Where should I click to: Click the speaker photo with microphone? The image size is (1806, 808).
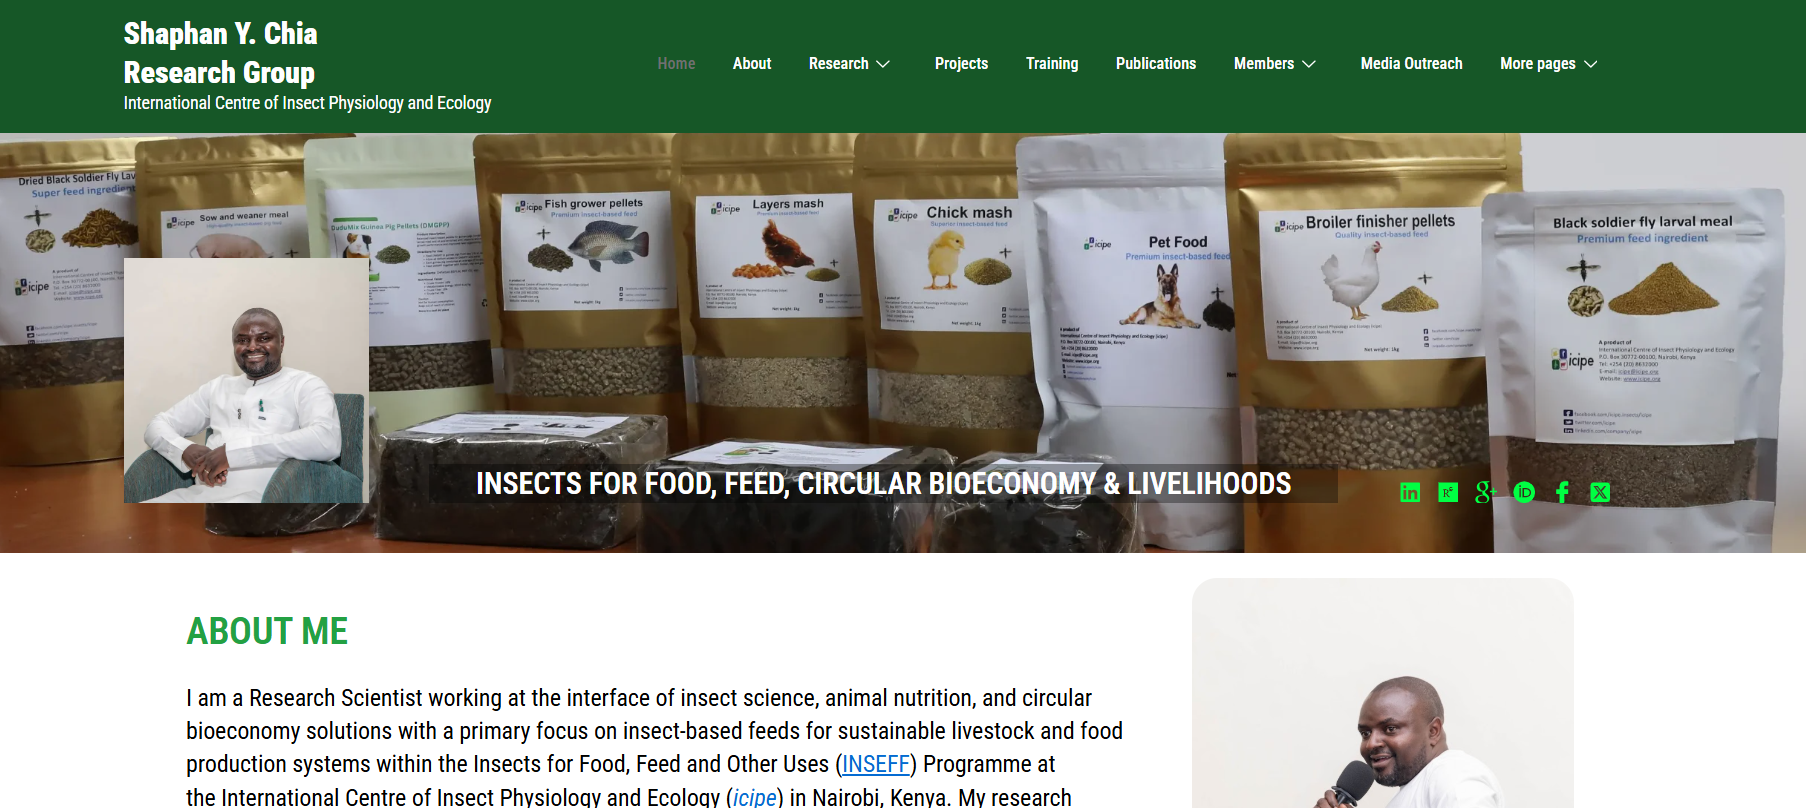[x=1382, y=693]
